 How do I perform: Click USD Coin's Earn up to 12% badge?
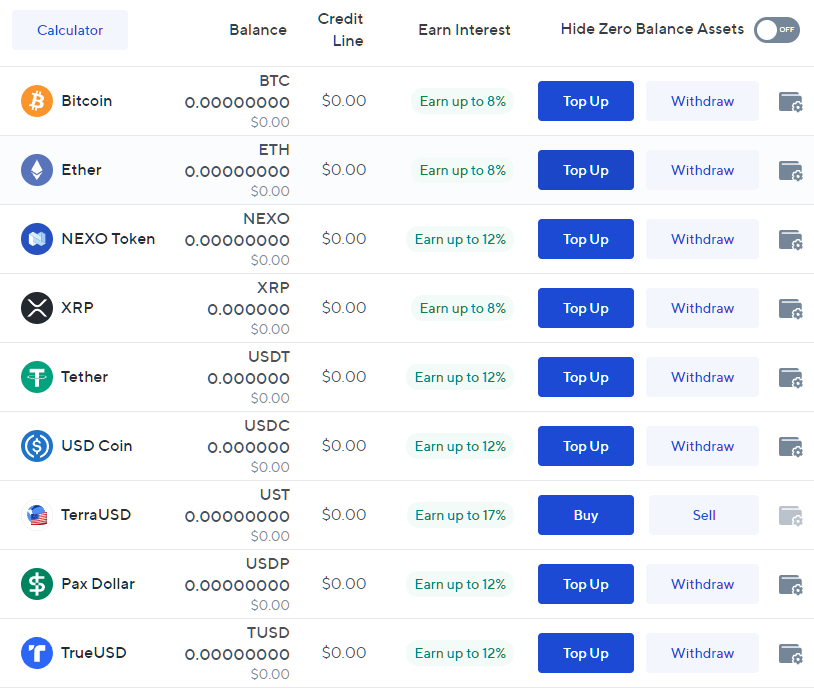[x=460, y=447]
